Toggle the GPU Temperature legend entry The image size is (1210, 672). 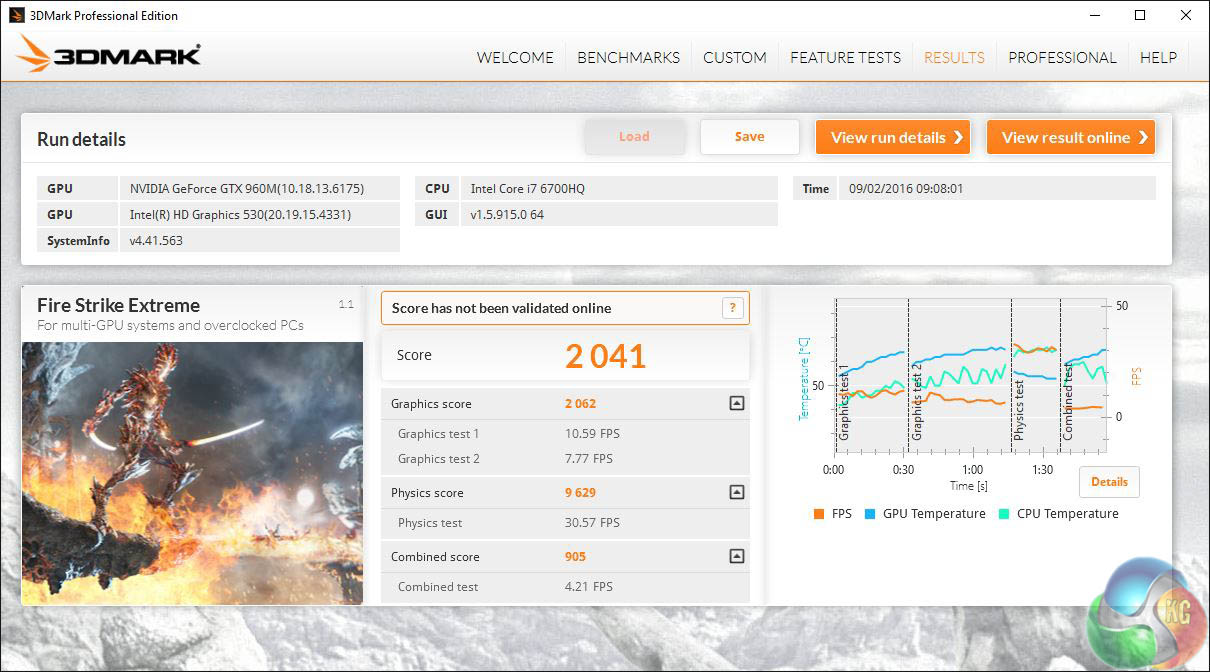[x=926, y=514]
